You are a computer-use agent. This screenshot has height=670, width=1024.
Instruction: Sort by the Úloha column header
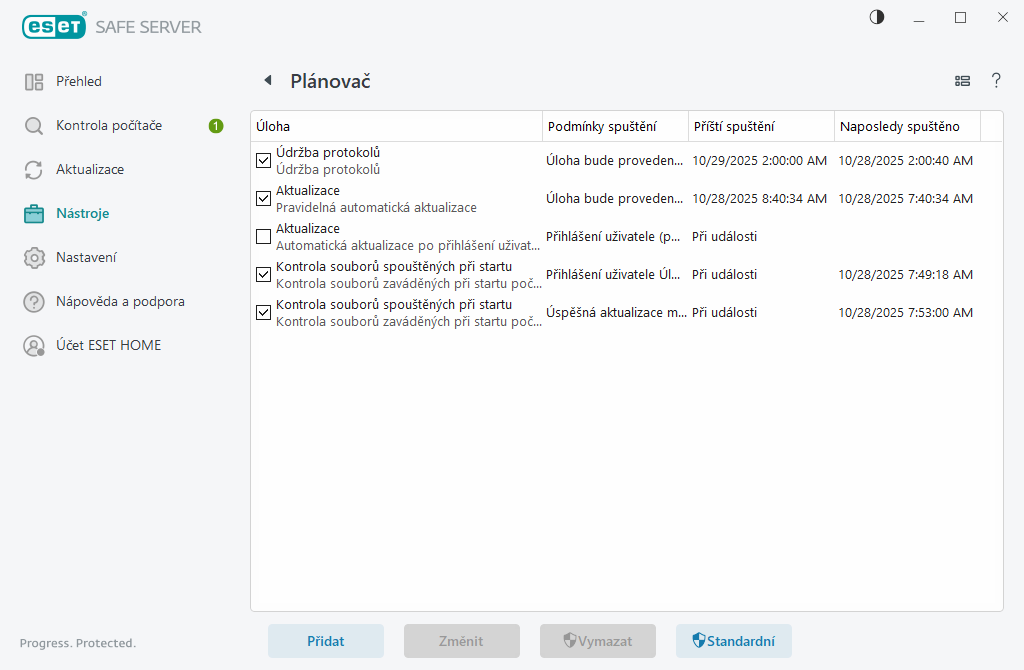click(x=395, y=126)
